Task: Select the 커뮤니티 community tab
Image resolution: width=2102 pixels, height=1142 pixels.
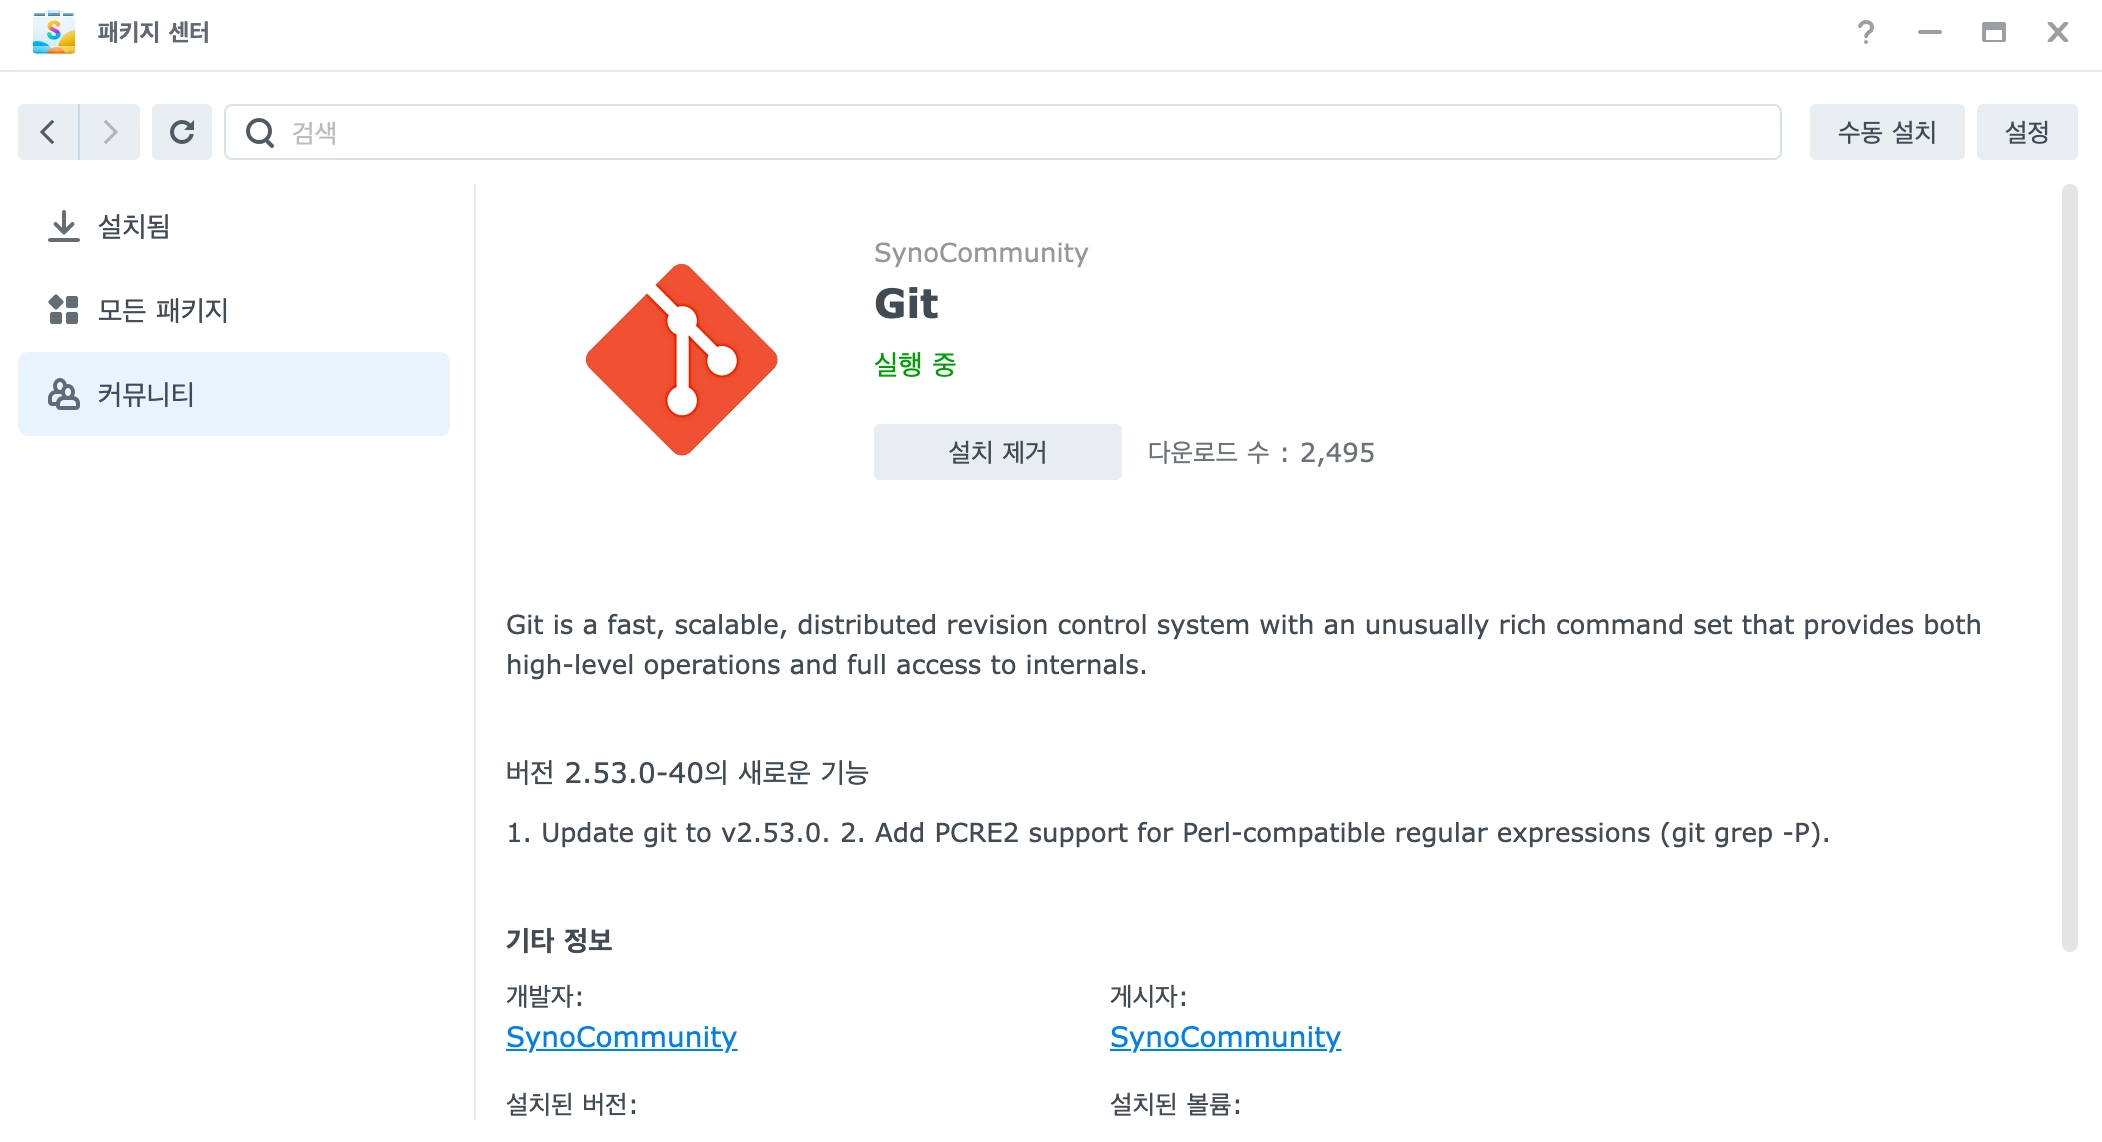Action: tap(234, 394)
